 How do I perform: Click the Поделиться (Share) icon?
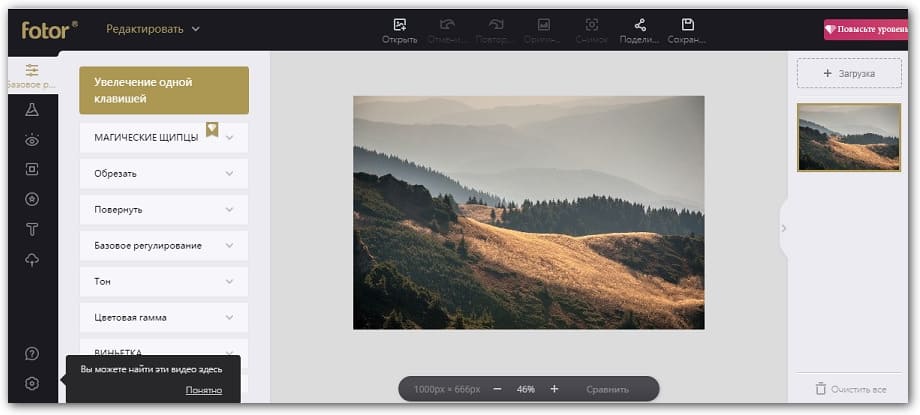point(639,24)
